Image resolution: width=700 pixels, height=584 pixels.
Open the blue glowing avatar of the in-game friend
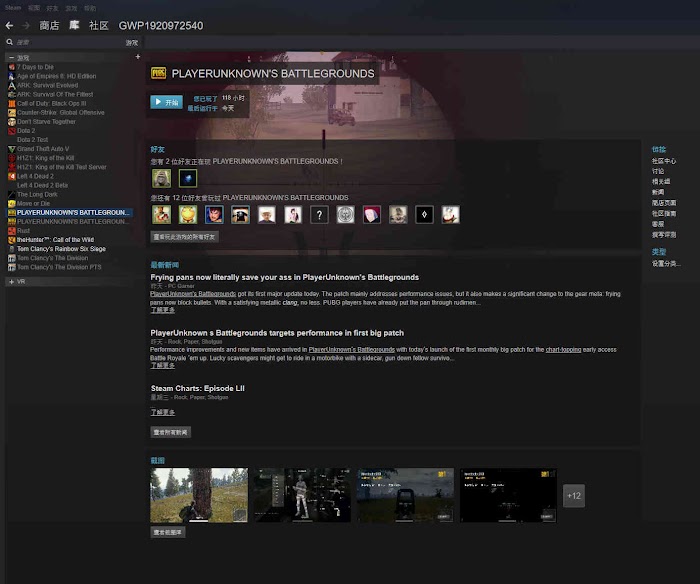[188, 178]
